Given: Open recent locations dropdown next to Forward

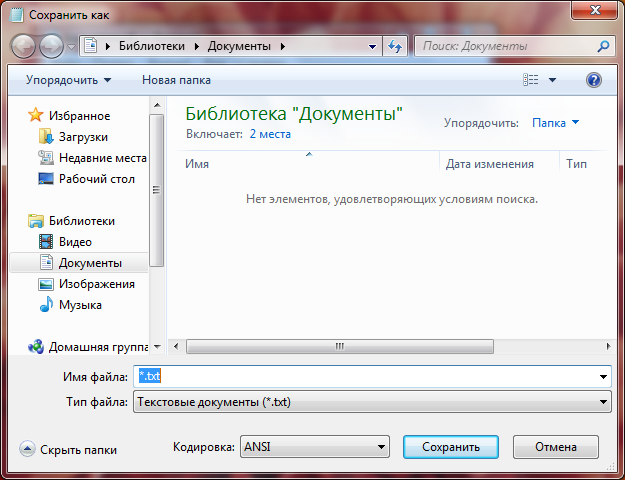Looking at the screenshot, I should pos(71,47).
